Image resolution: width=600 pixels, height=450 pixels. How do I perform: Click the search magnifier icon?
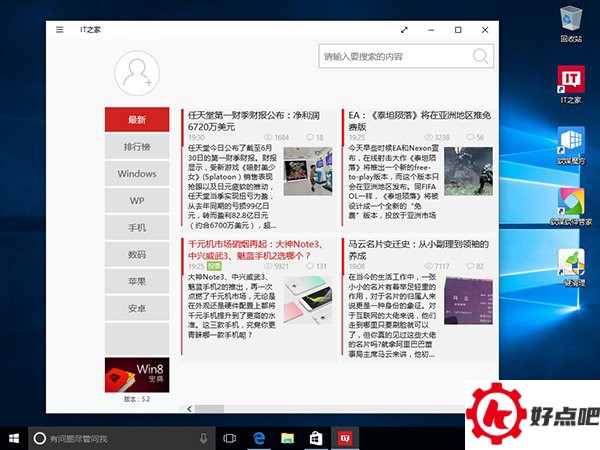coord(482,57)
